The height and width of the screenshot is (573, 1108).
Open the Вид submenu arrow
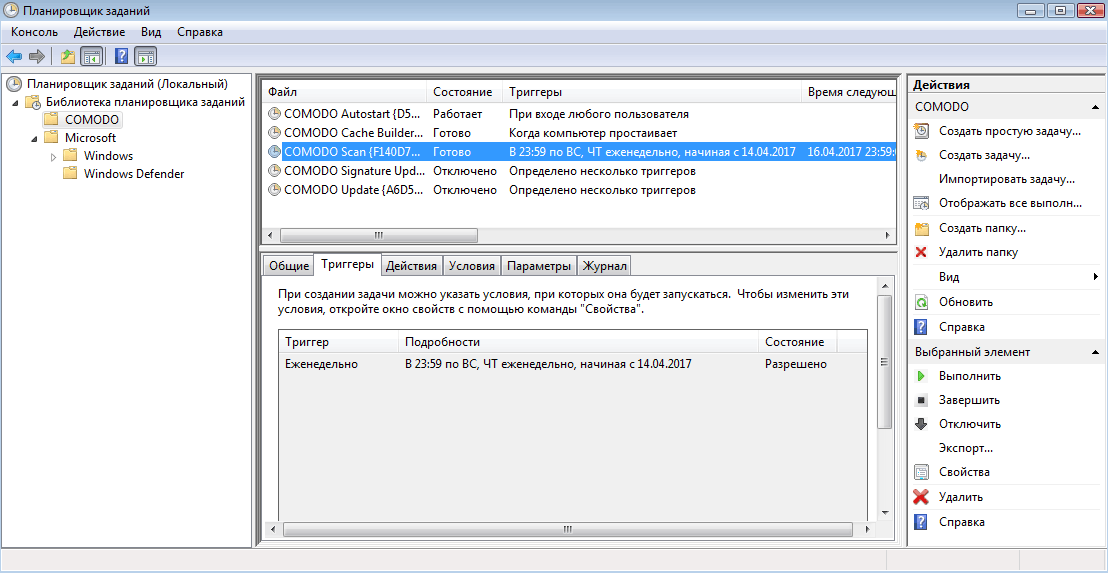pyautogui.click(x=1095, y=276)
